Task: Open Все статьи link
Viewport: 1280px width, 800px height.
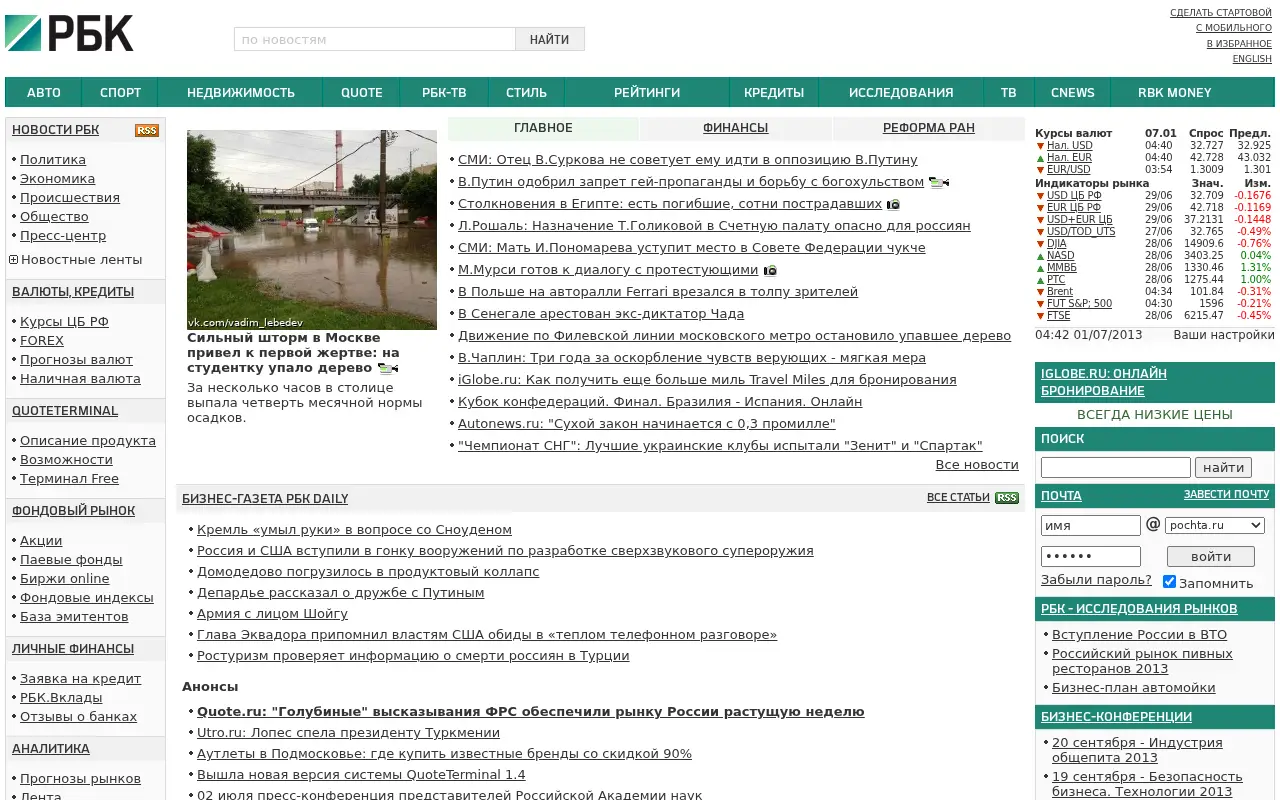Action: tap(958, 497)
